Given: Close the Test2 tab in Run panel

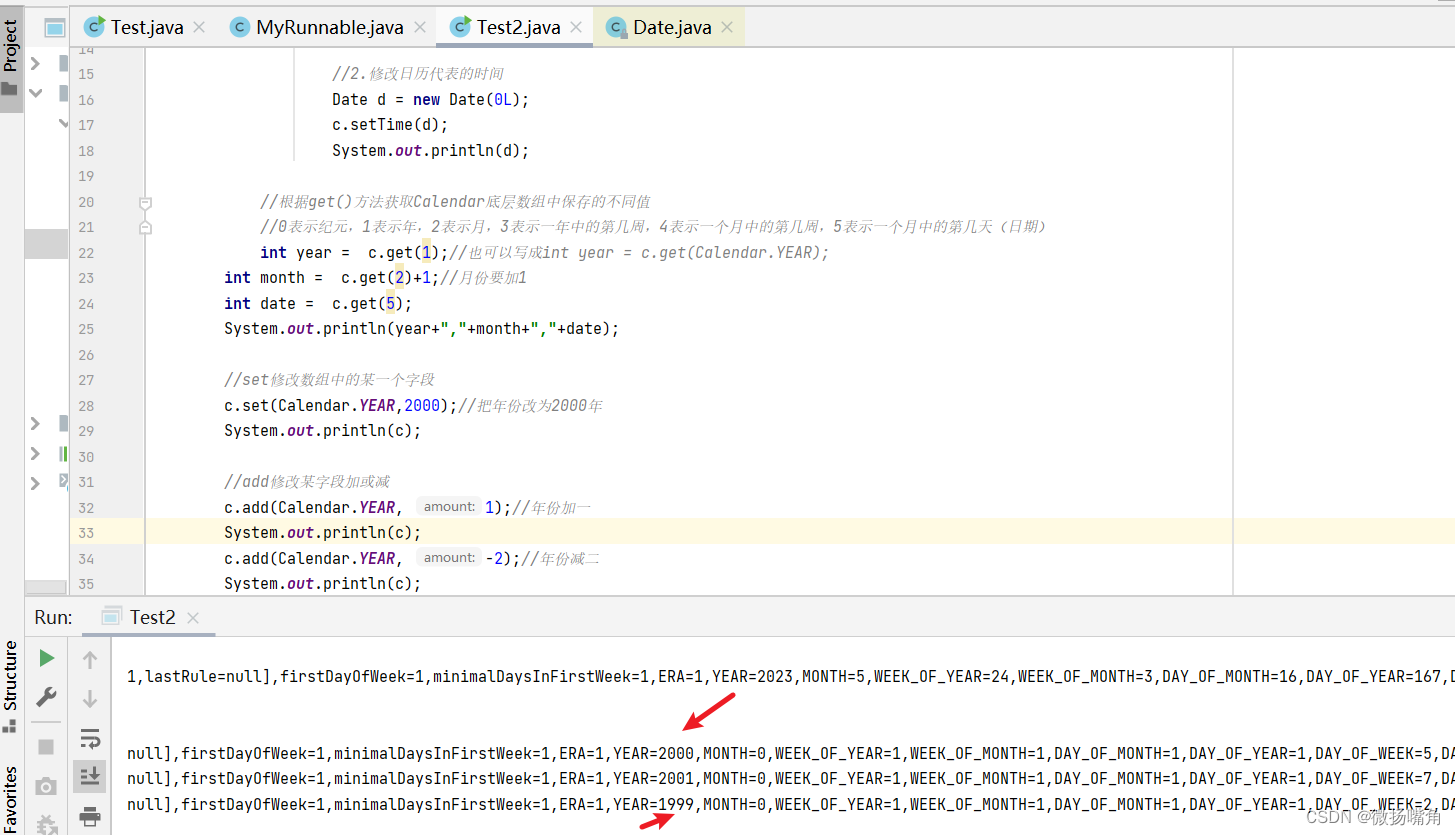Looking at the screenshot, I should 193,618.
